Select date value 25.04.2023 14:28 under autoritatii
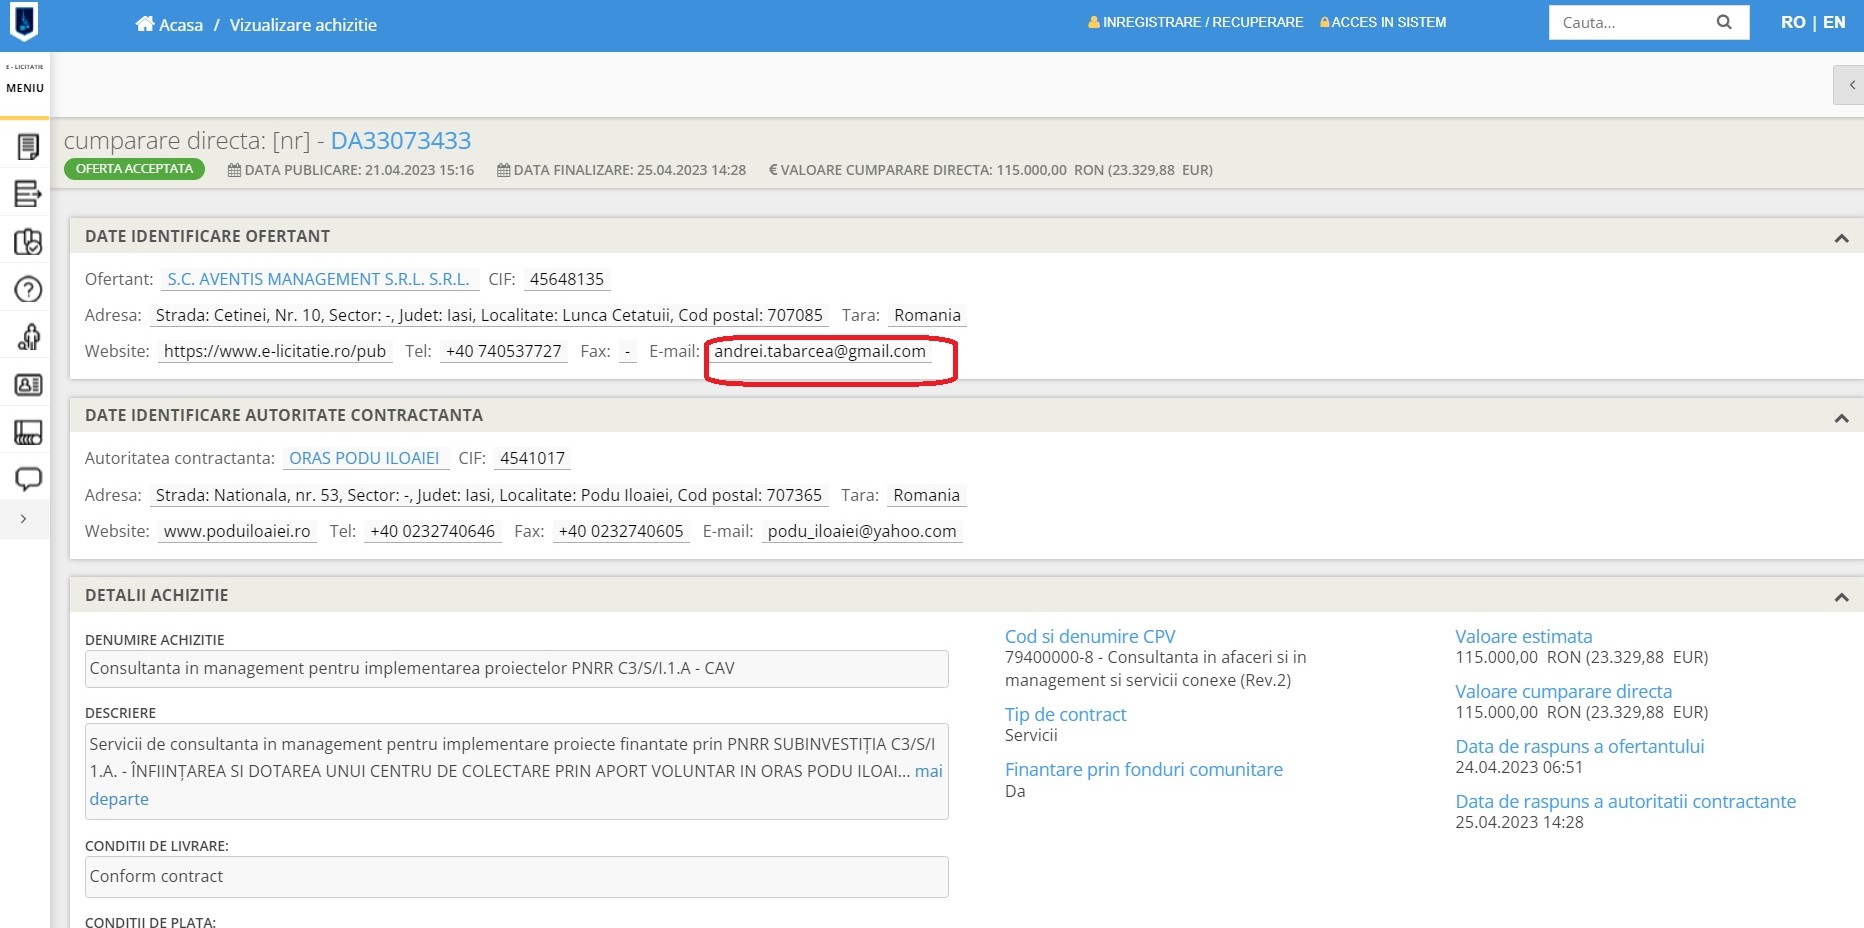Viewport: 1864px width, 928px height. click(1519, 822)
